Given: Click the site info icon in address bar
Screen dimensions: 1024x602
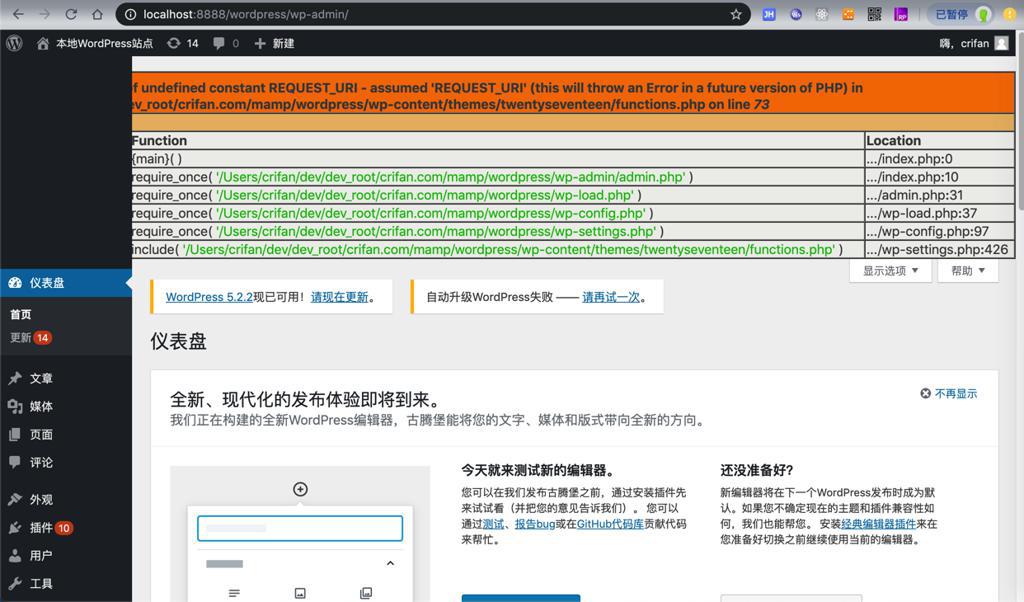Looking at the screenshot, I should tap(130, 14).
